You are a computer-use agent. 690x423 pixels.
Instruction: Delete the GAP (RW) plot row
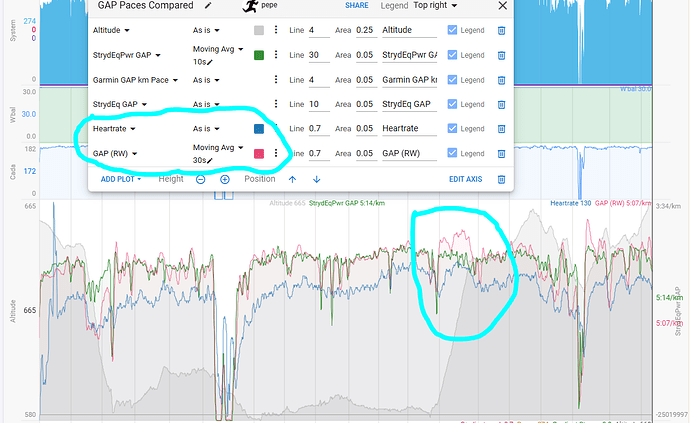pyautogui.click(x=501, y=154)
